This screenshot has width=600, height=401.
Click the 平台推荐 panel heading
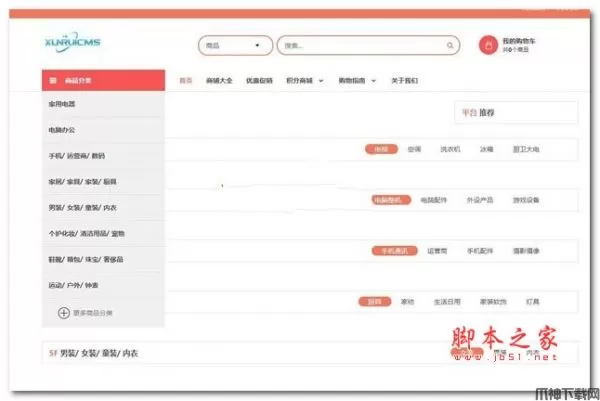pos(478,112)
